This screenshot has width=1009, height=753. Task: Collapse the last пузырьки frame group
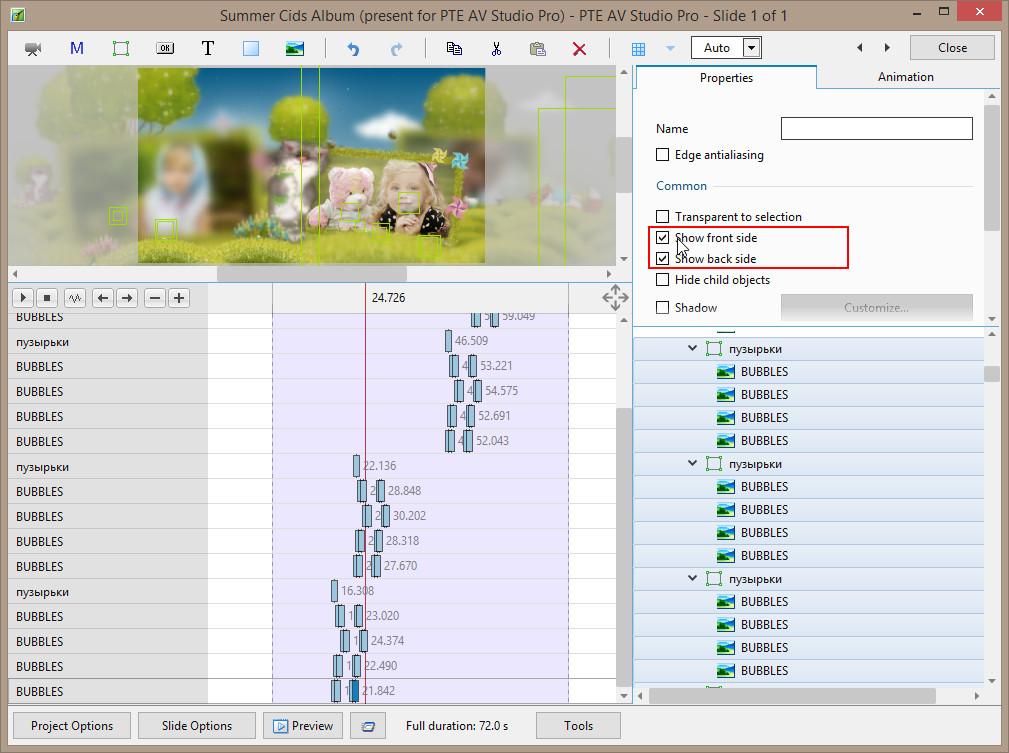coord(692,579)
